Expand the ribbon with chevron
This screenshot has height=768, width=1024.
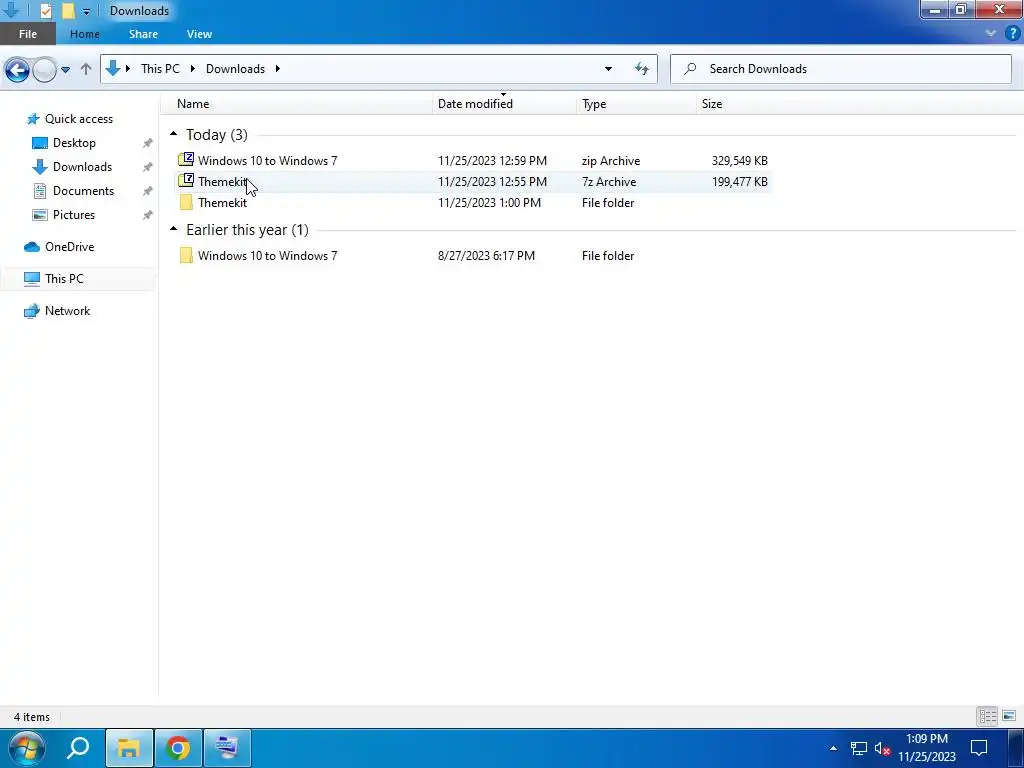point(990,33)
